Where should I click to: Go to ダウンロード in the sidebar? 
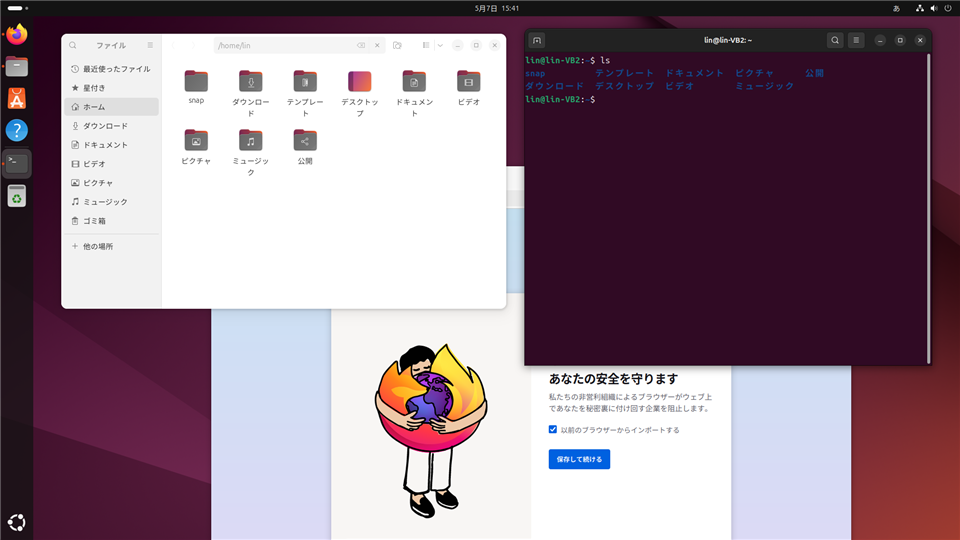click(111, 126)
